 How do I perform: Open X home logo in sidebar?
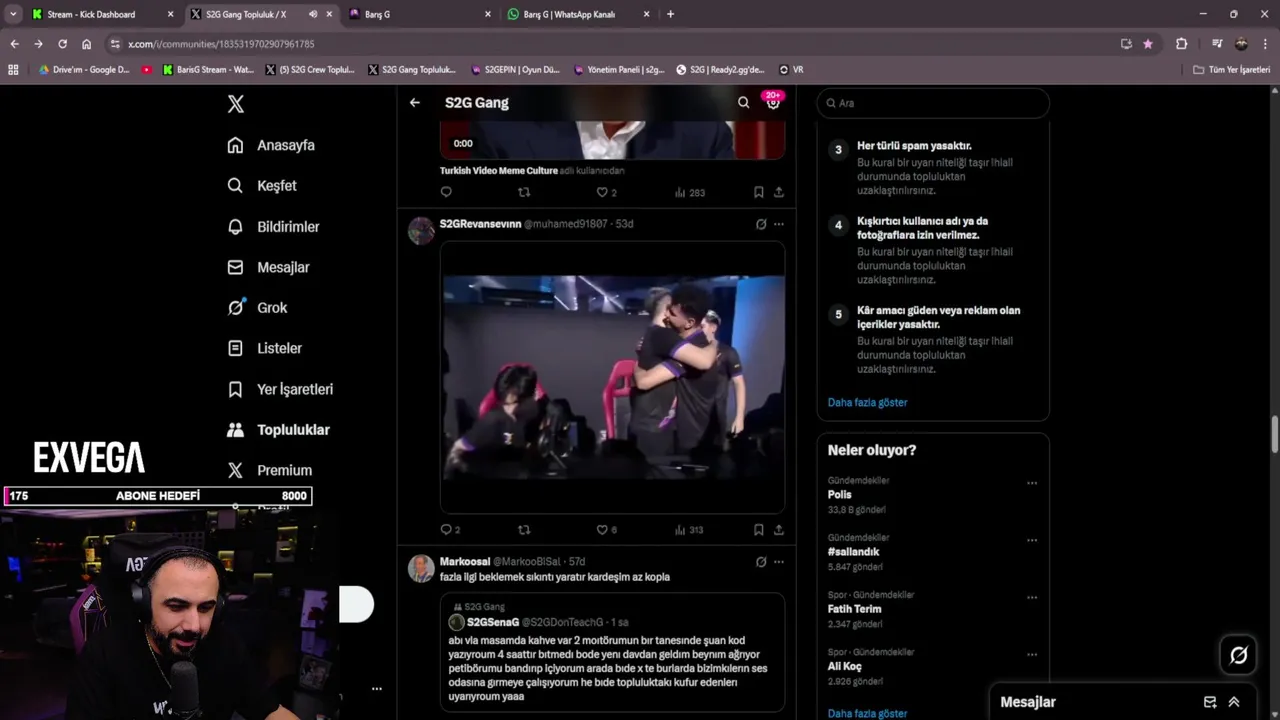point(236,104)
